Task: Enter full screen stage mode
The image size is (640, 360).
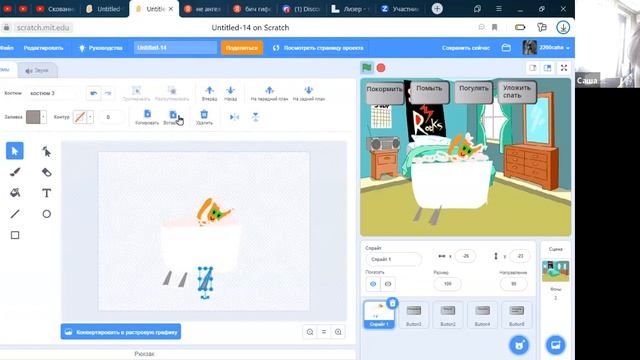Action: point(564,68)
